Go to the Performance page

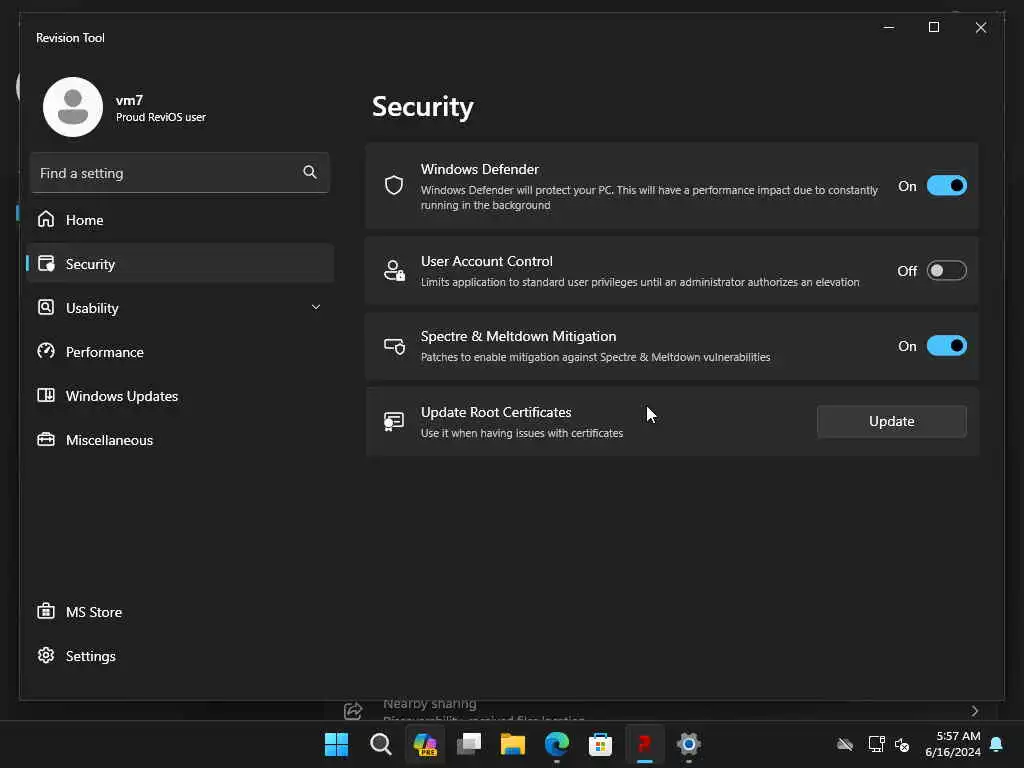click(180, 352)
